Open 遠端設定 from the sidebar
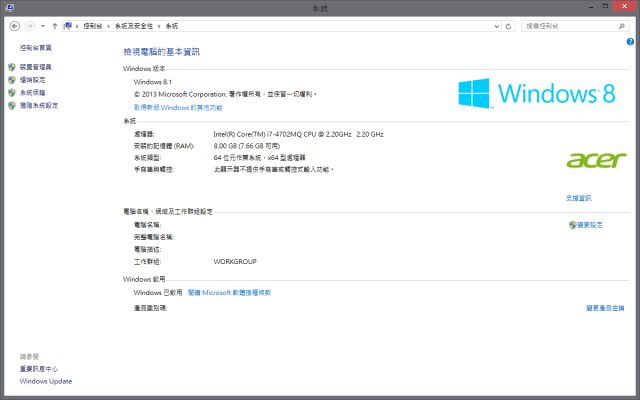The width and height of the screenshot is (640, 400). pyautogui.click(x=33, y=80)
